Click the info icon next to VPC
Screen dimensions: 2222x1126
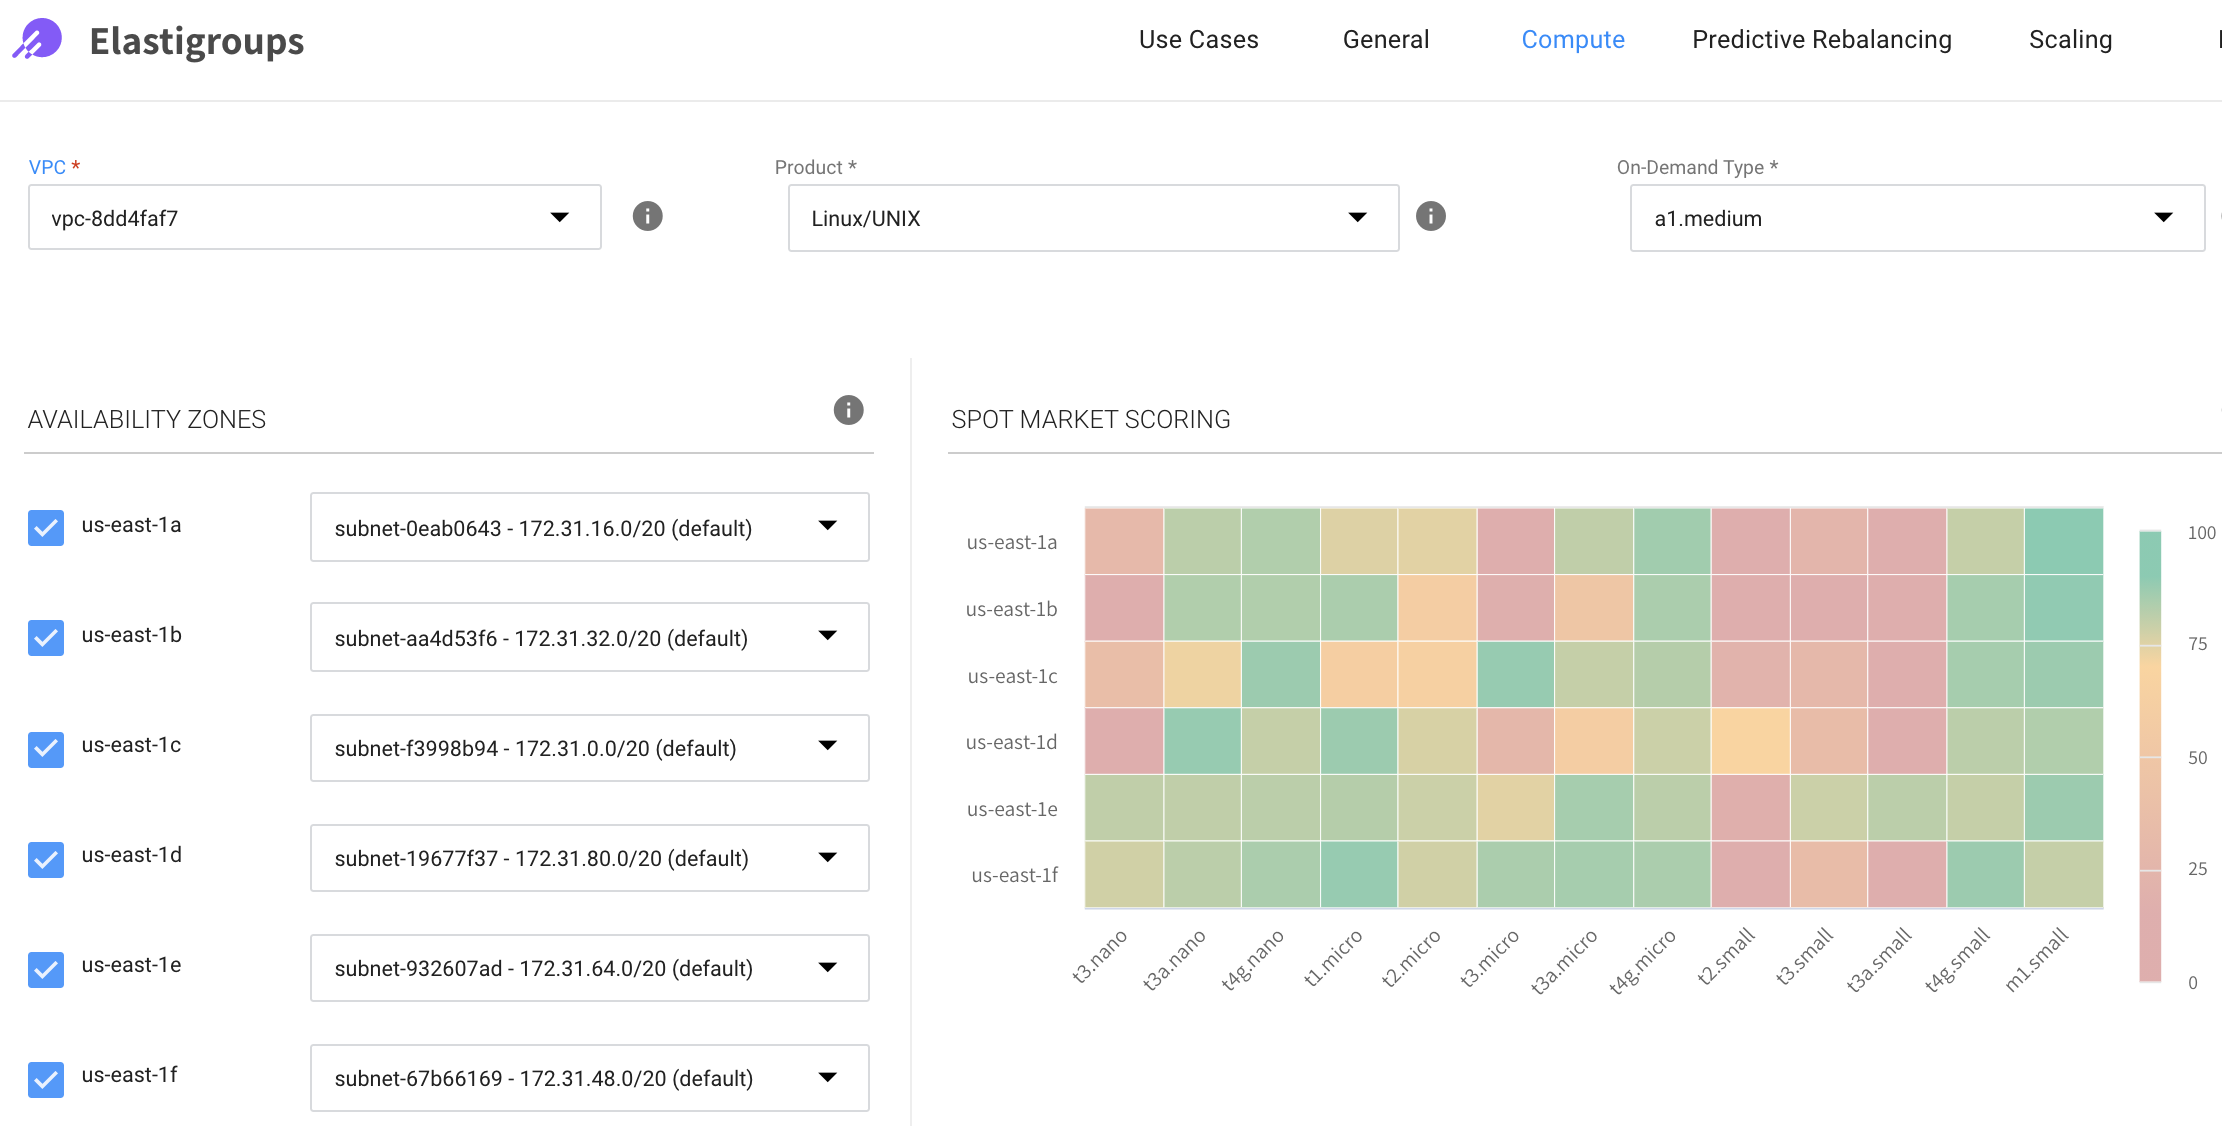pyautogui.click(x=647, y=216)
